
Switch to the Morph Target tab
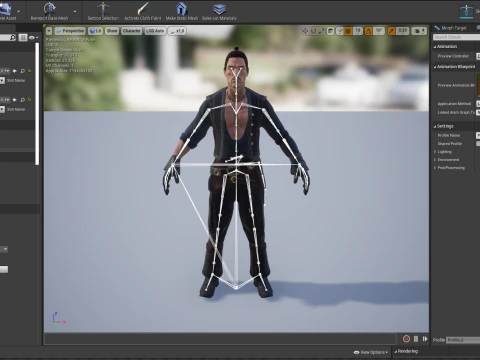[x=454, y=28]
